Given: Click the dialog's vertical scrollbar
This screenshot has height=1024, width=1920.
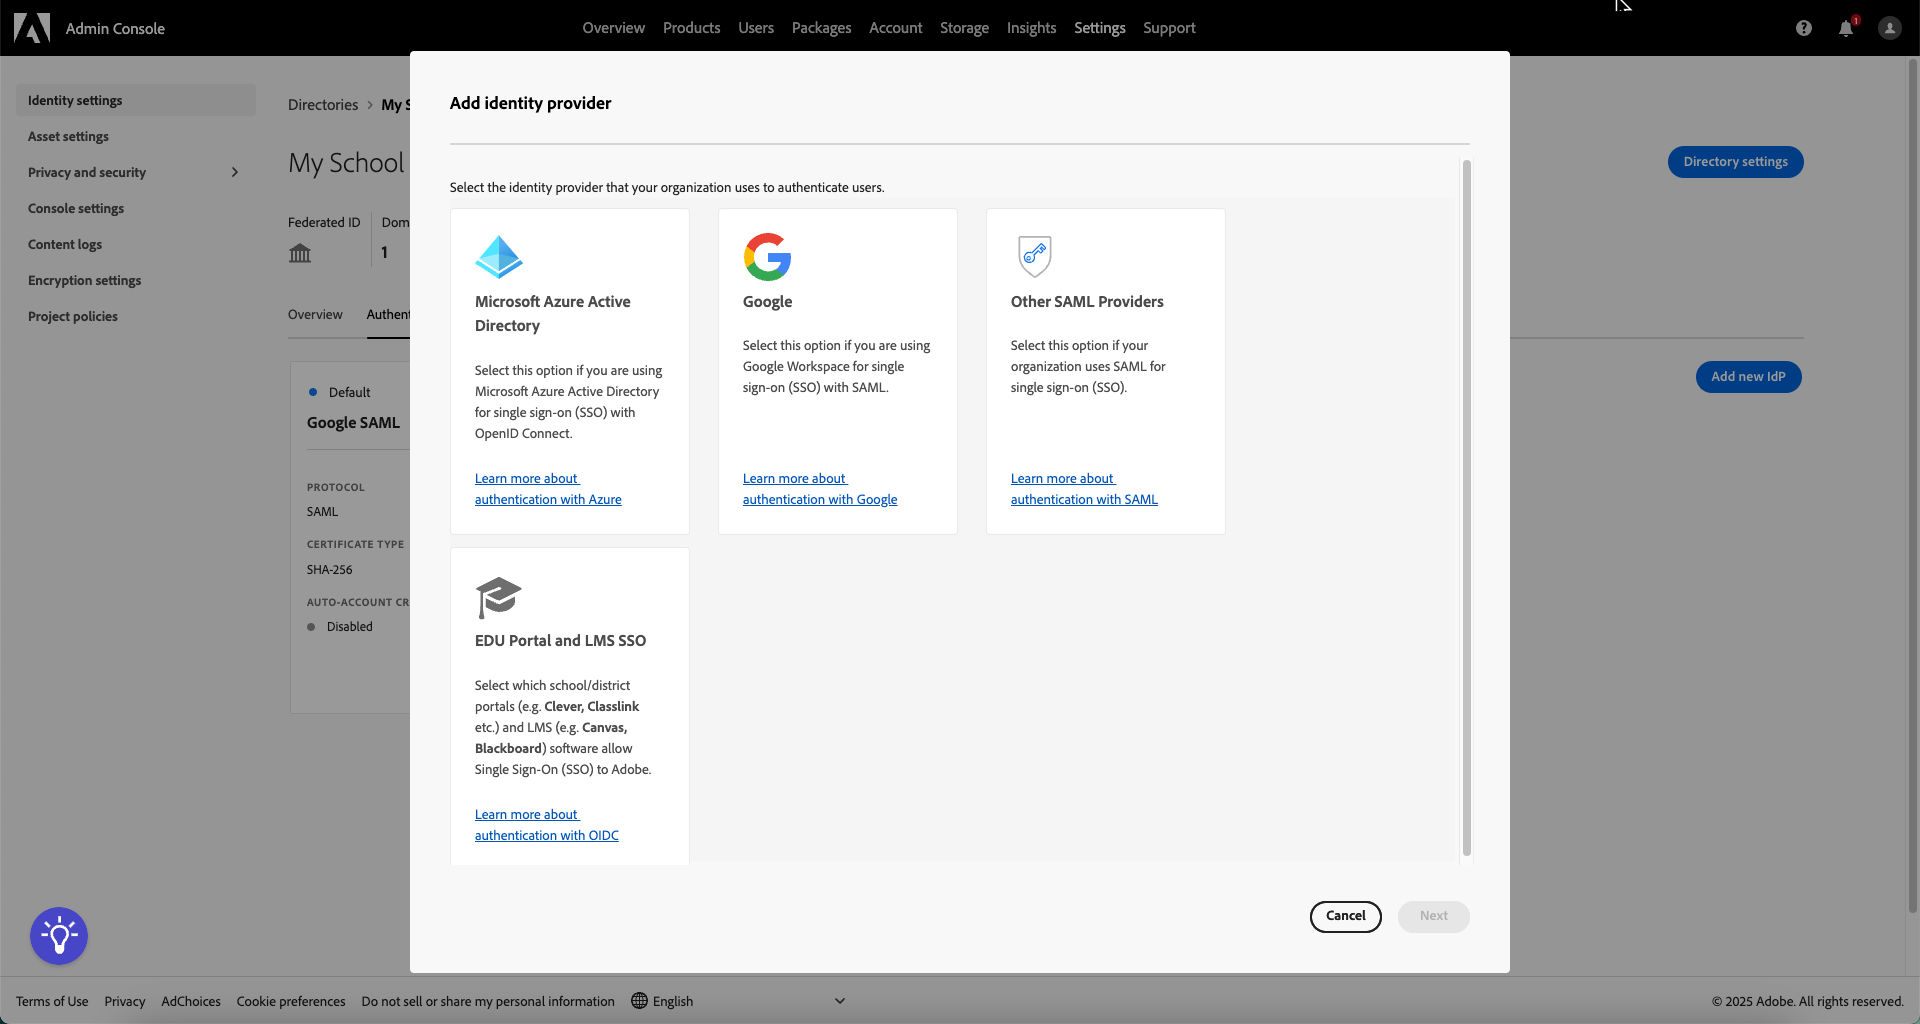Looking at the screenshot, I should pyautogui.click(x=1467, y=507).
